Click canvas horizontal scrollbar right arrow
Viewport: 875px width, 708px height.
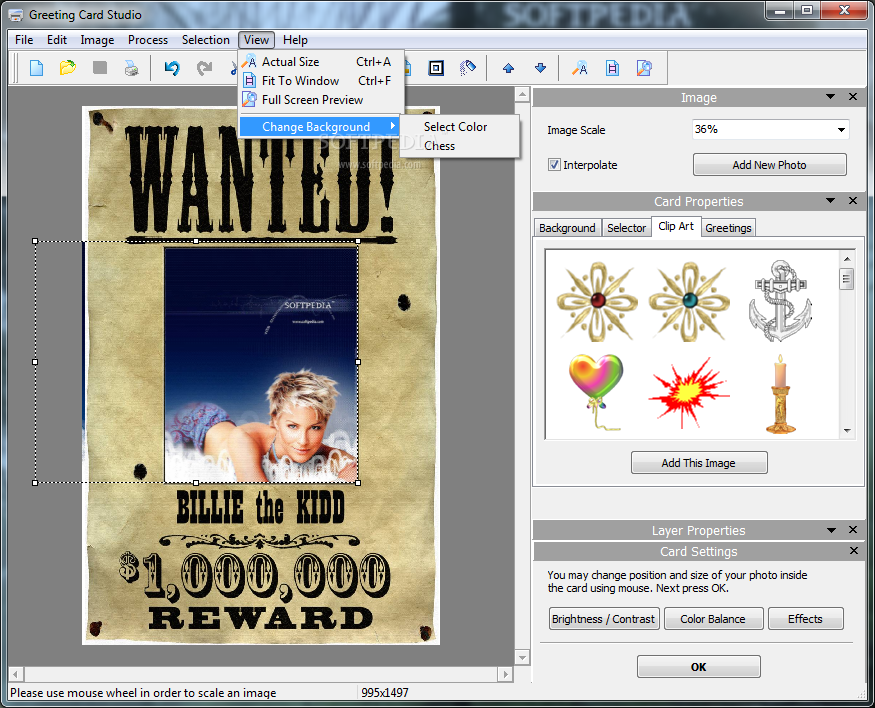tap(505, 674)
